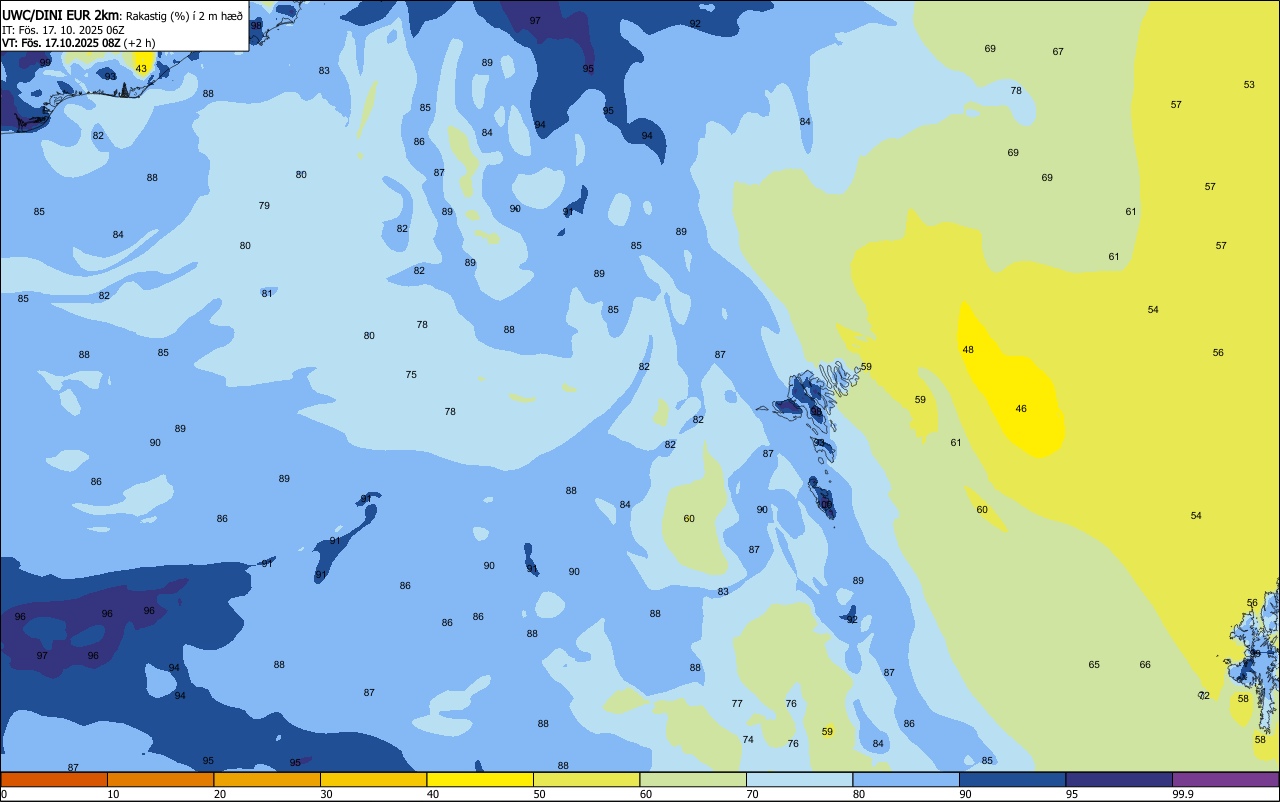This screenshot has width=1280, height=802.
Task: Click the humidity value 77 on the map
Action: 737,704
